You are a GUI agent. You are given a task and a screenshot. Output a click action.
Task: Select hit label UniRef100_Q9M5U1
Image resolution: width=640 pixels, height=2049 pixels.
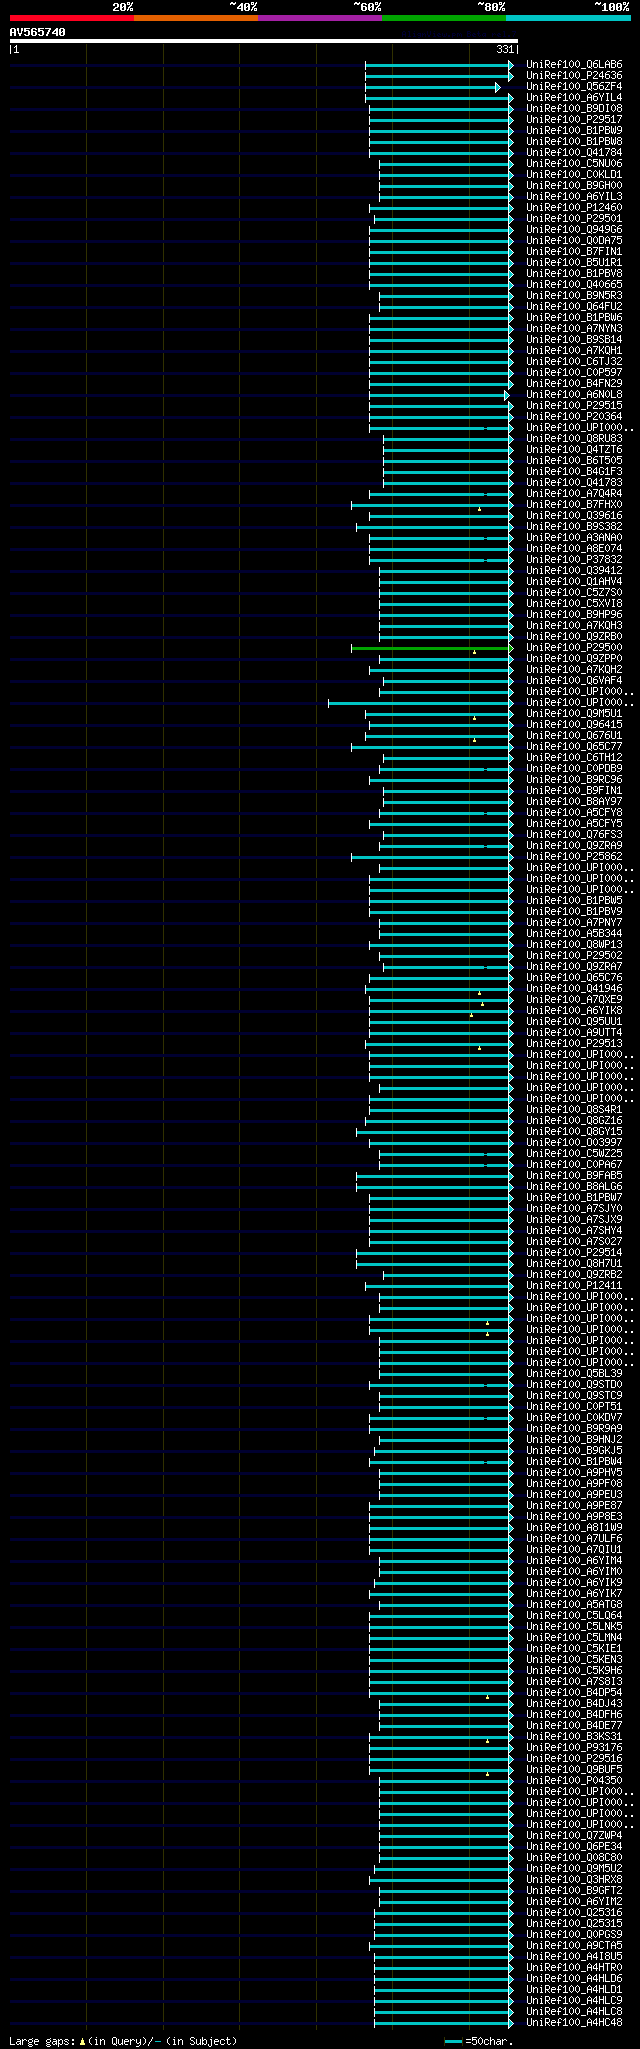pyautogui.click(x=574, y=714)
